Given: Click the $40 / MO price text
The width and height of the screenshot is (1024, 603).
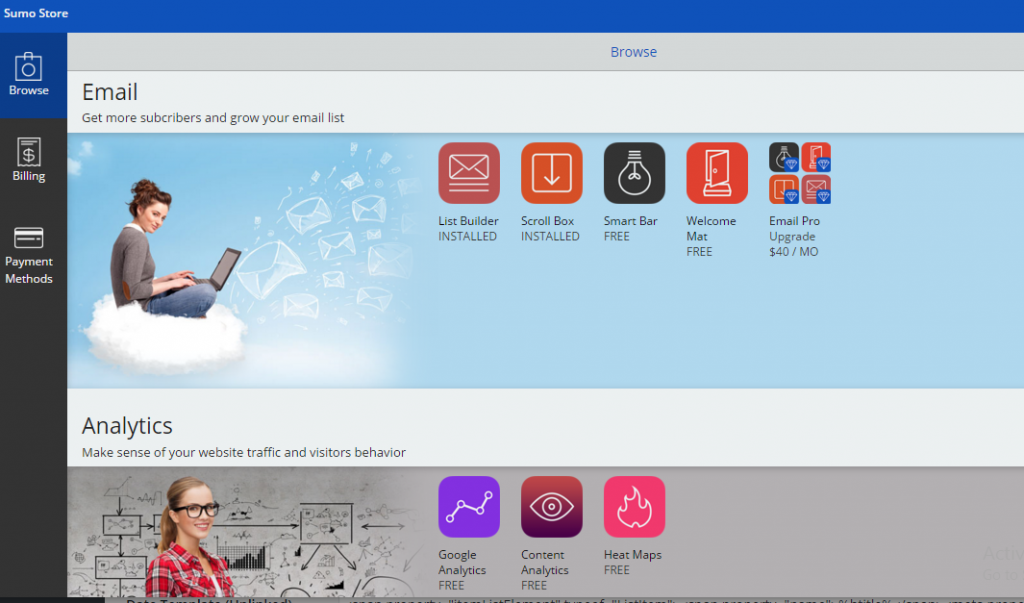Looking at the screenshot, I should [793, 252].
